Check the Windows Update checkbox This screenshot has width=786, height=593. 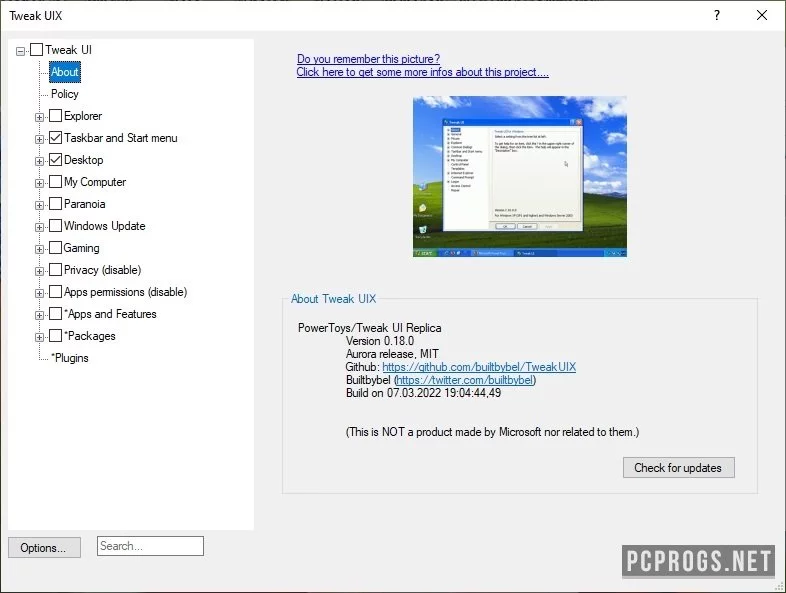(x=56, y=226)
